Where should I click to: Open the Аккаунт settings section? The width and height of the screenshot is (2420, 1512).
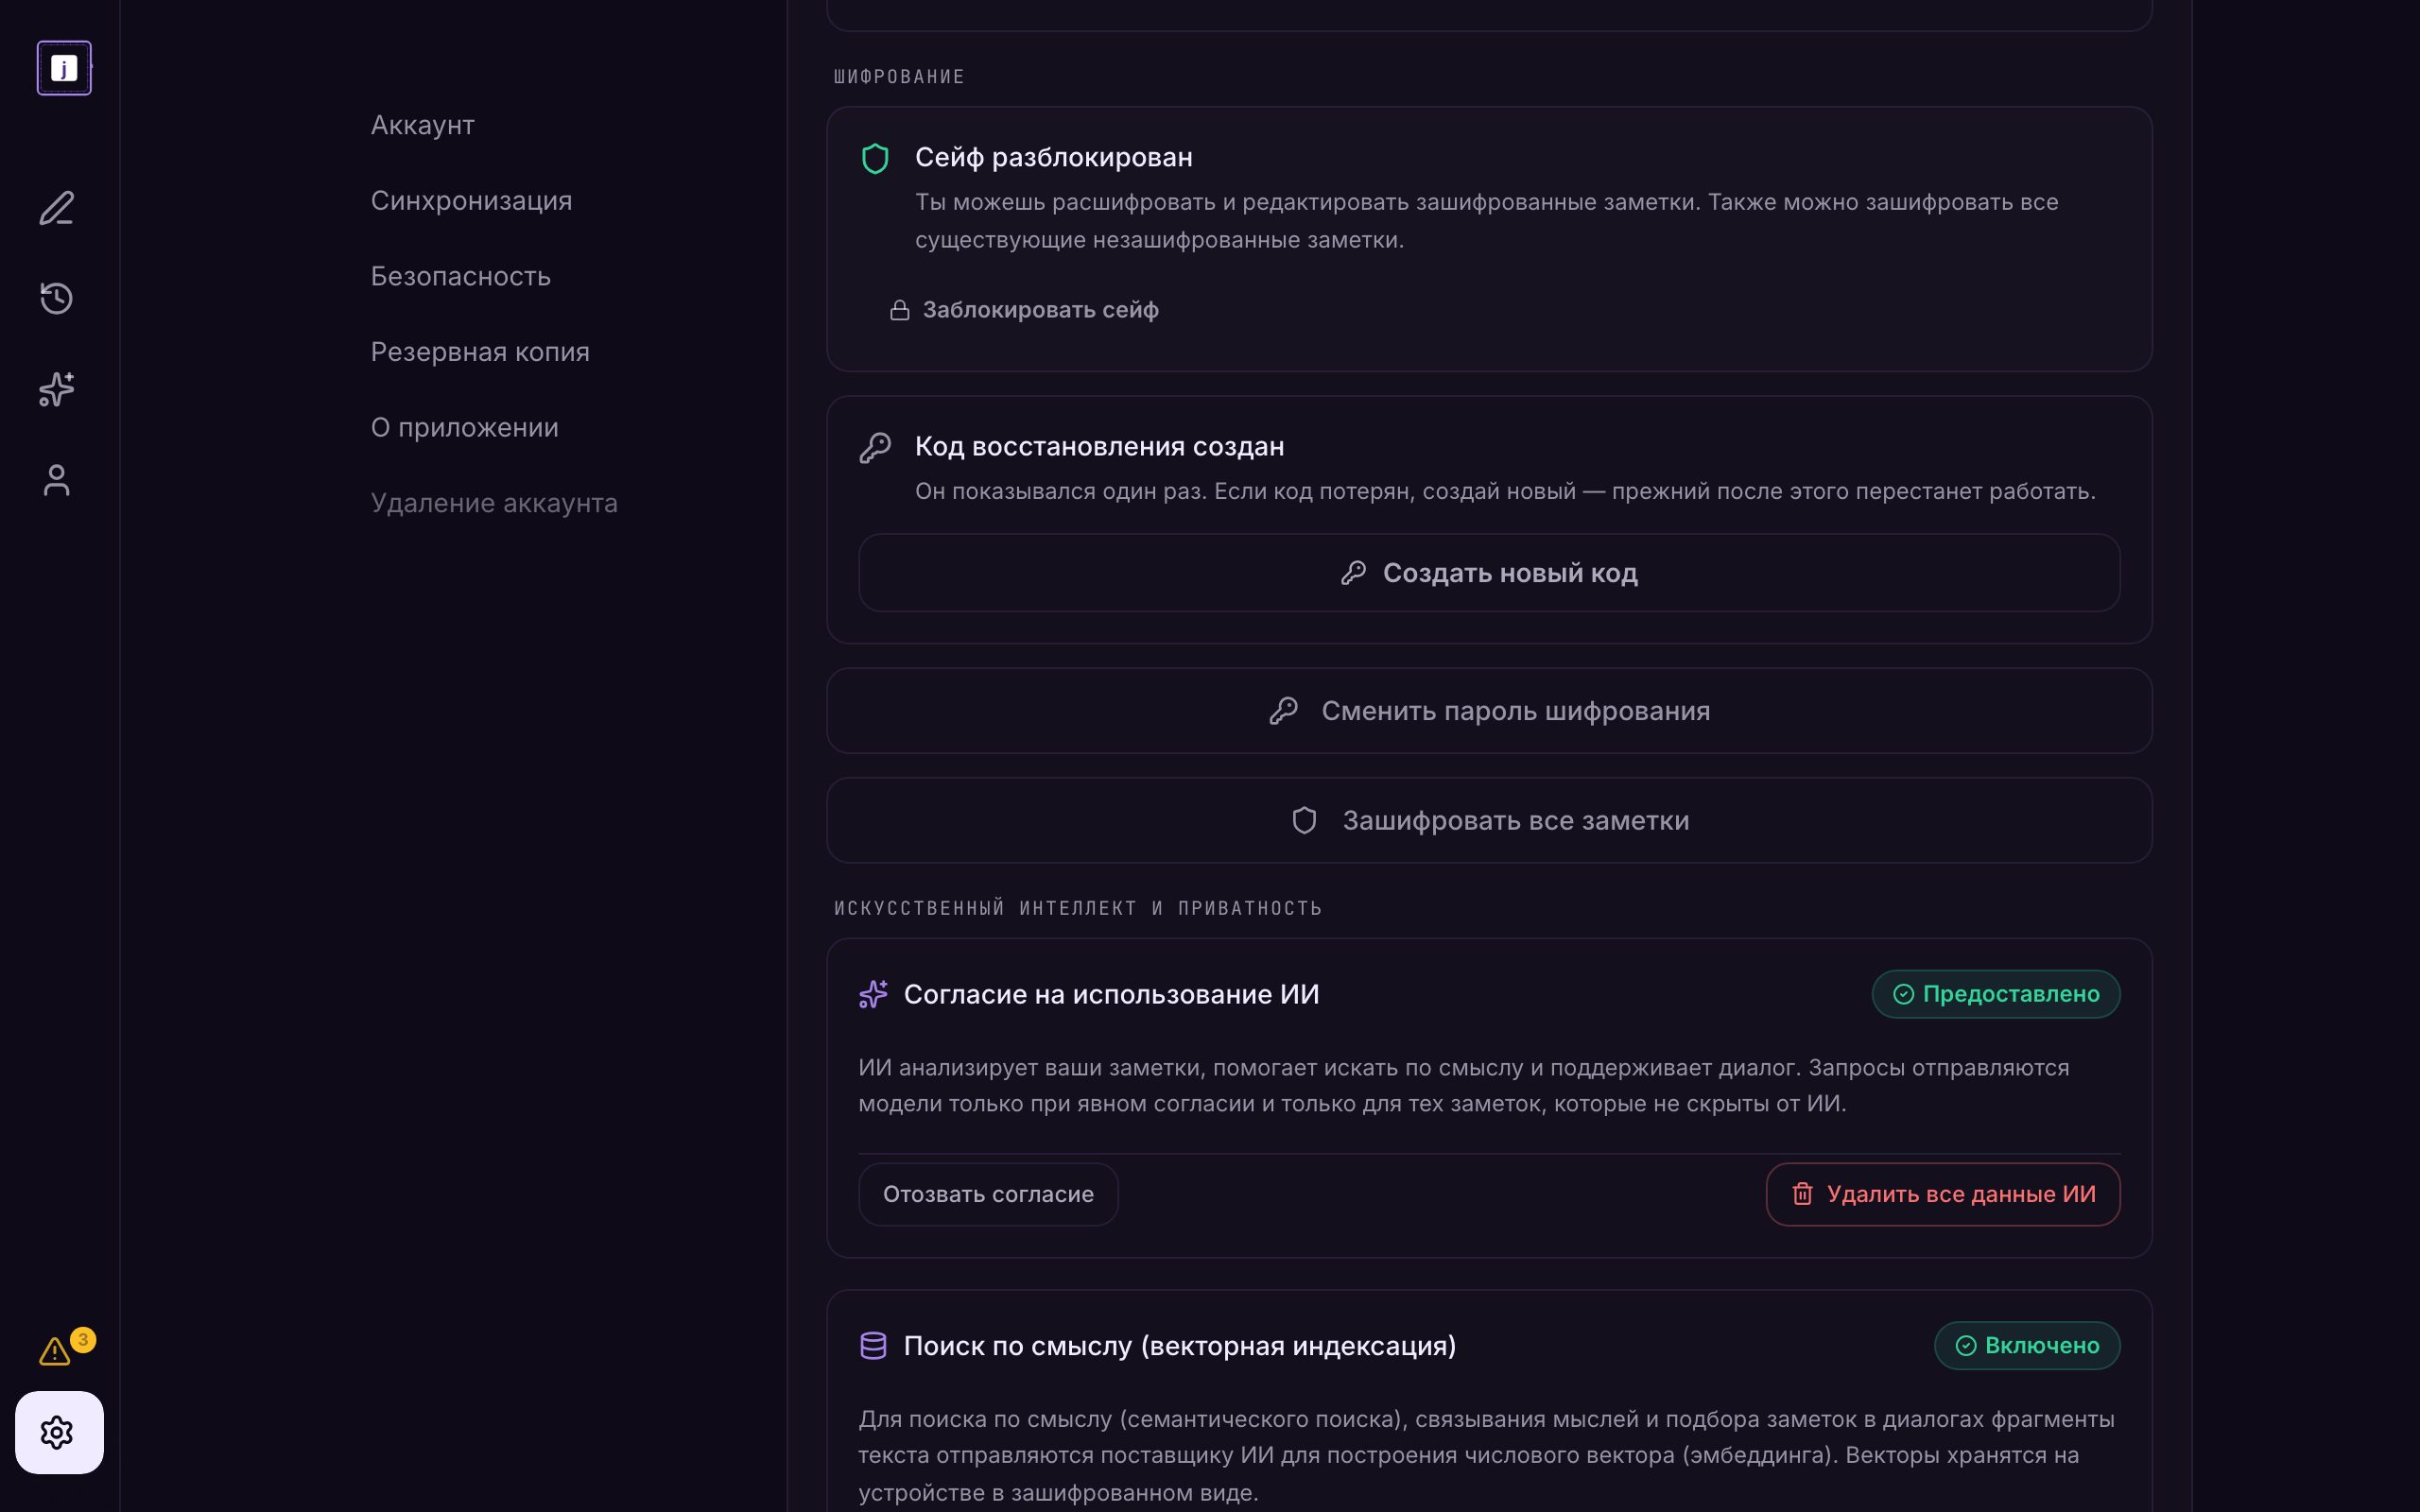coord(422,125)
